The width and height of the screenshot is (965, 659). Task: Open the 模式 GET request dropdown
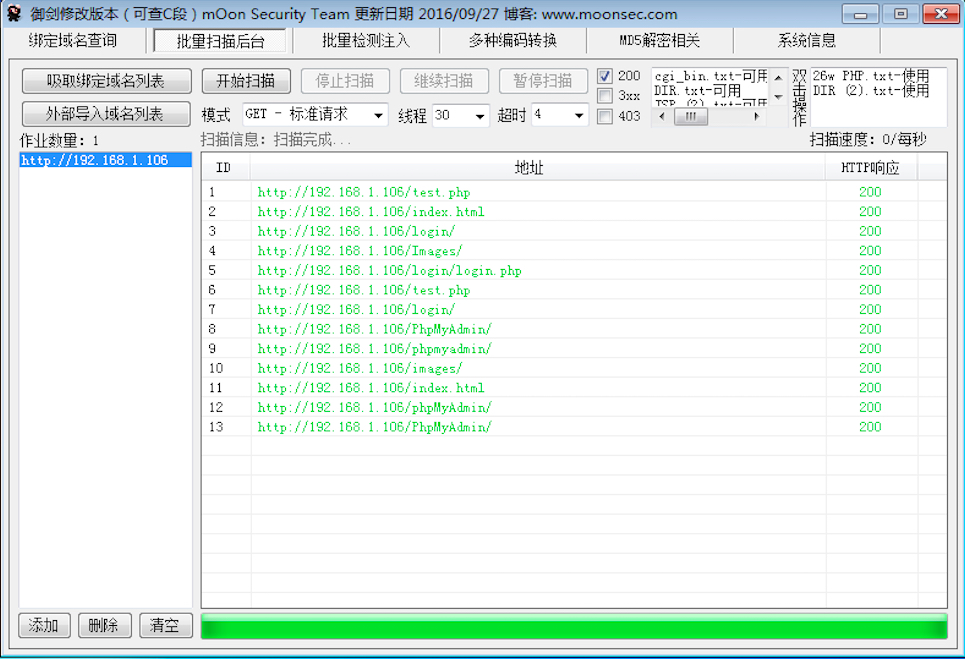coord(315,114)
